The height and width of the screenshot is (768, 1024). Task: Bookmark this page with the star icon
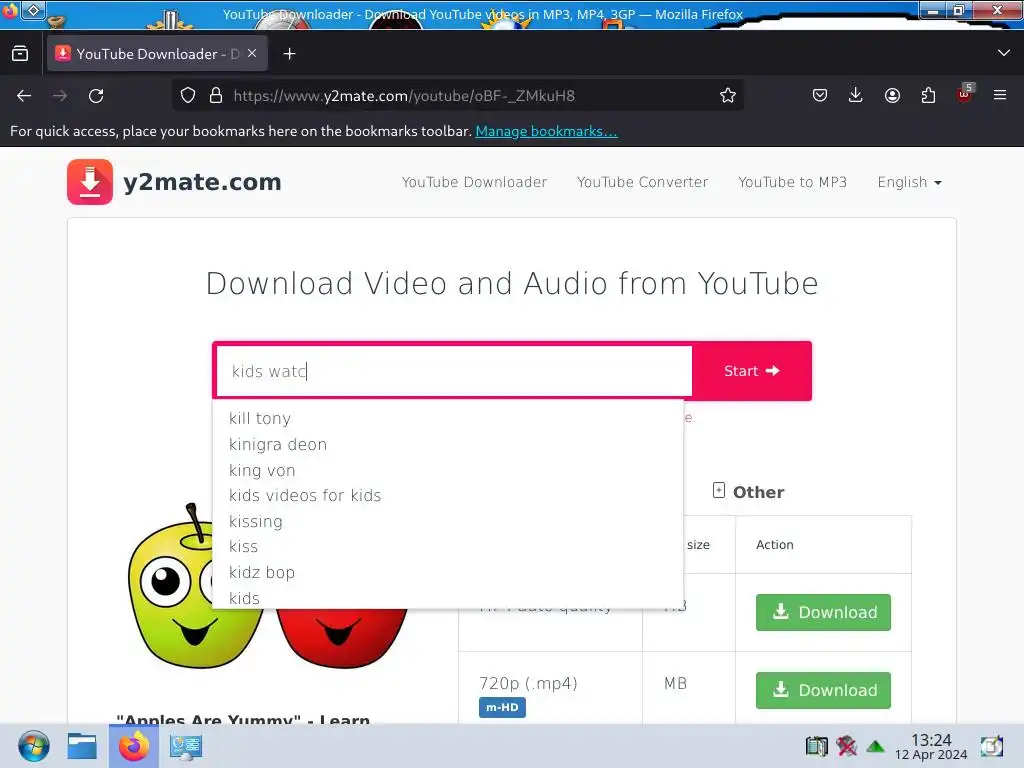coord(728,96)
